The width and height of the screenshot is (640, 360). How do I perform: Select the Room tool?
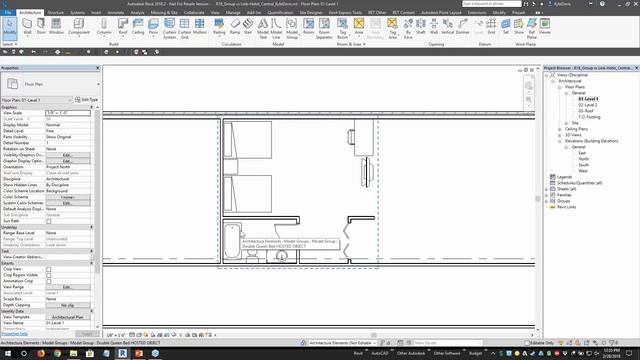[x=309, y=27]
